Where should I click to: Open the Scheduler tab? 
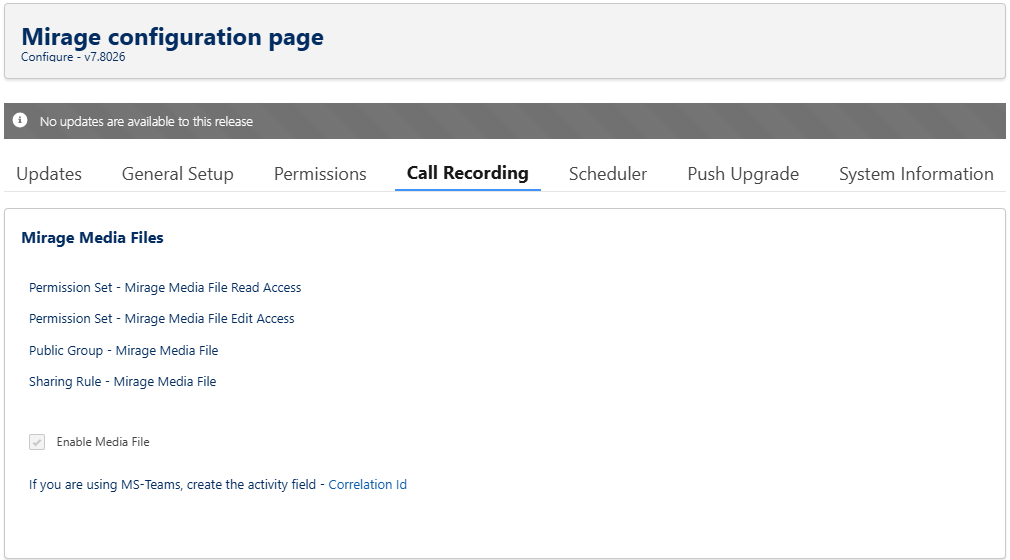coord(607,174)
